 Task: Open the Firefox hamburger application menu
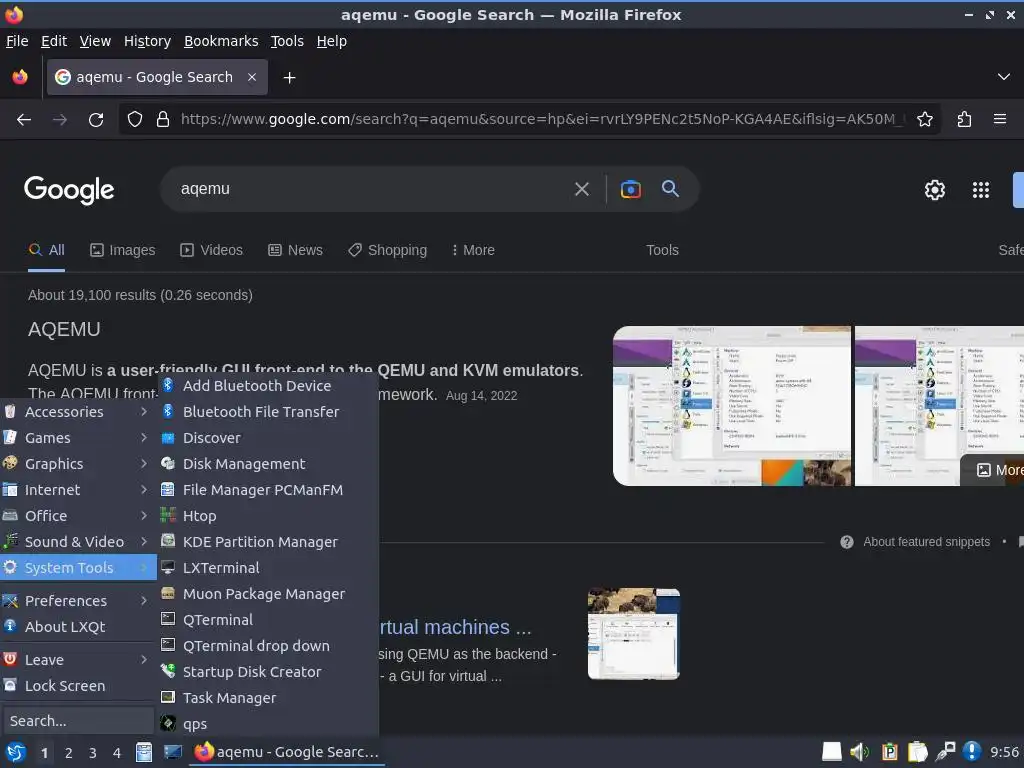pos(1000,120)
